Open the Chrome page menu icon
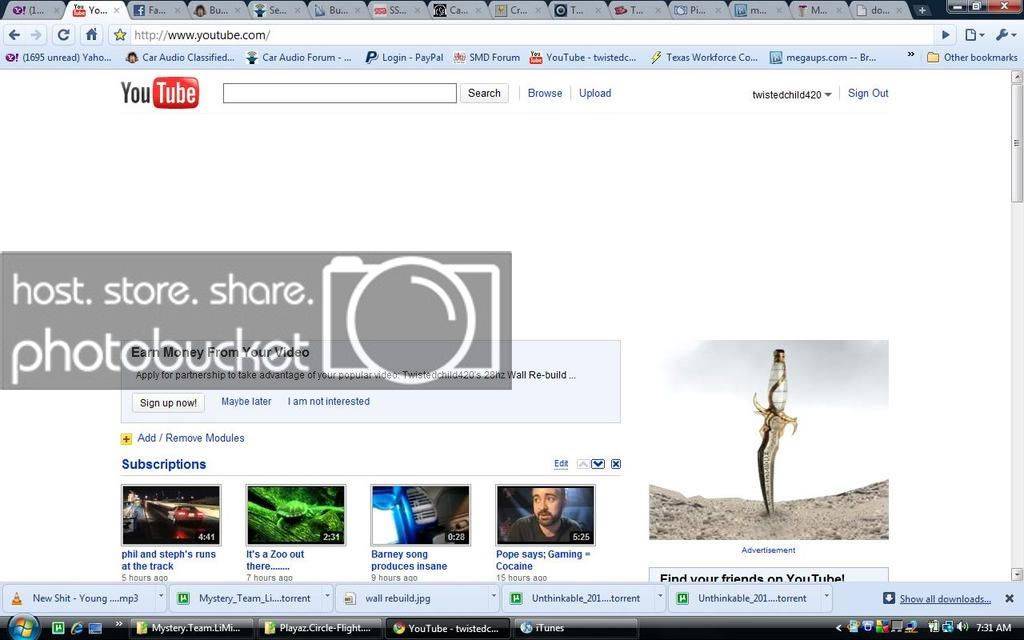 point(974,35)
